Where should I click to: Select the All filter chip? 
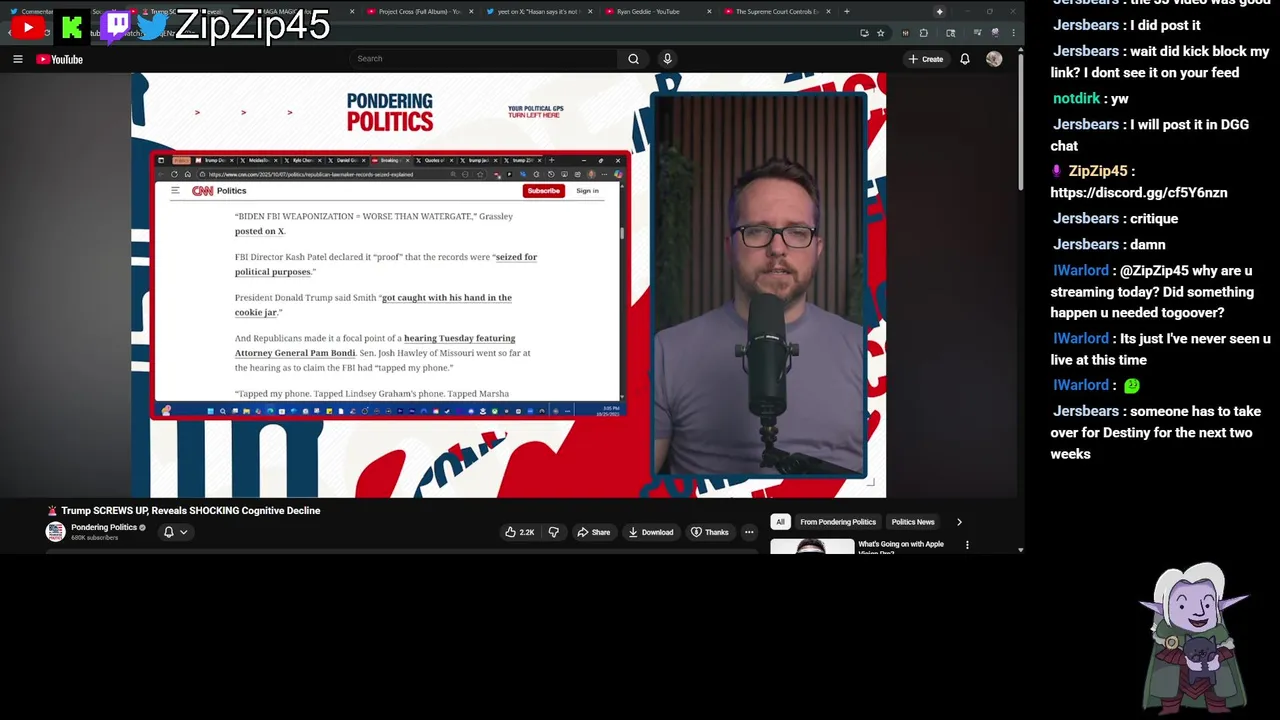[x=780, y=522]
